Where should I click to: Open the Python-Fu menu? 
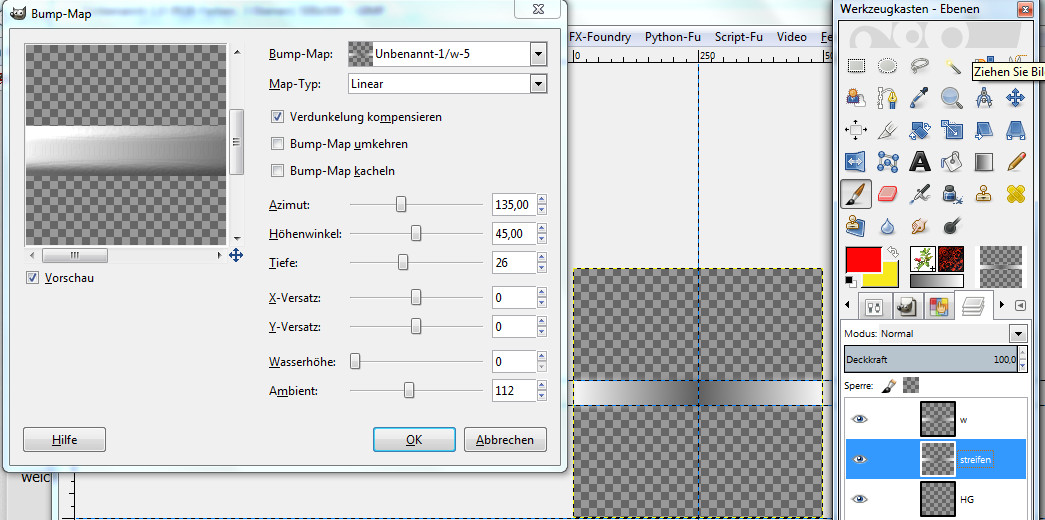[672, 37]
